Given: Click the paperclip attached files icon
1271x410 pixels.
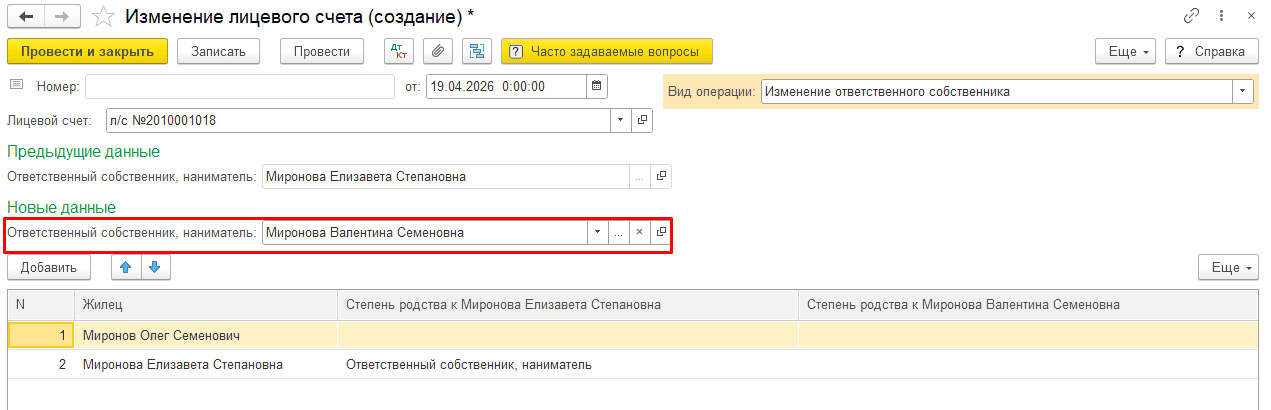Looking at the screenshot, I should pos(437,51).
